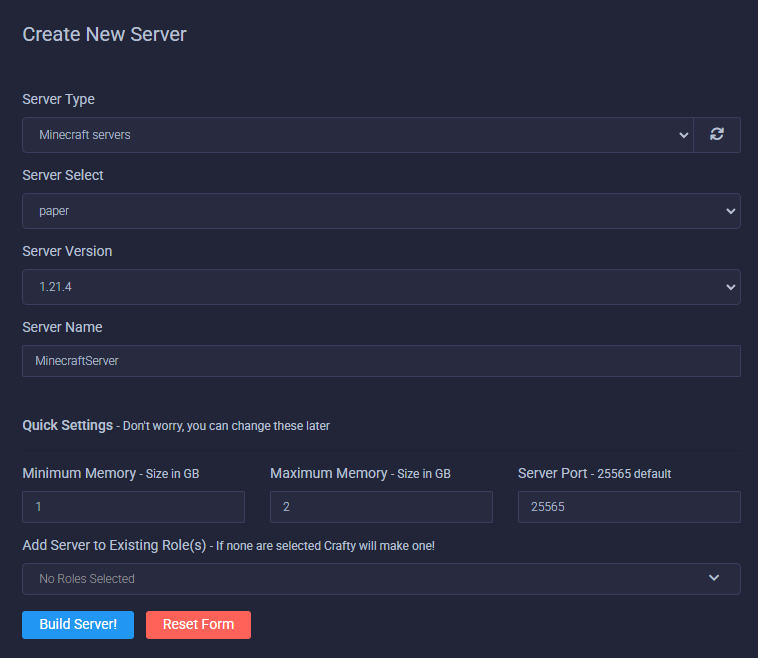
Task: Click the Quick Settings heading text
Action: pos(68,425)
